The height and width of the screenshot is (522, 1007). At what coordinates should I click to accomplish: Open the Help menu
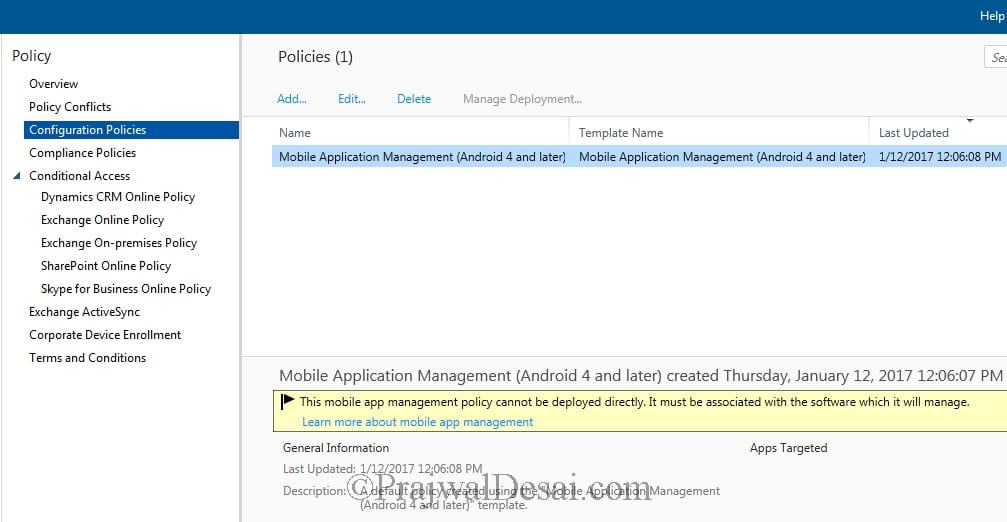(x=992, y=16)
